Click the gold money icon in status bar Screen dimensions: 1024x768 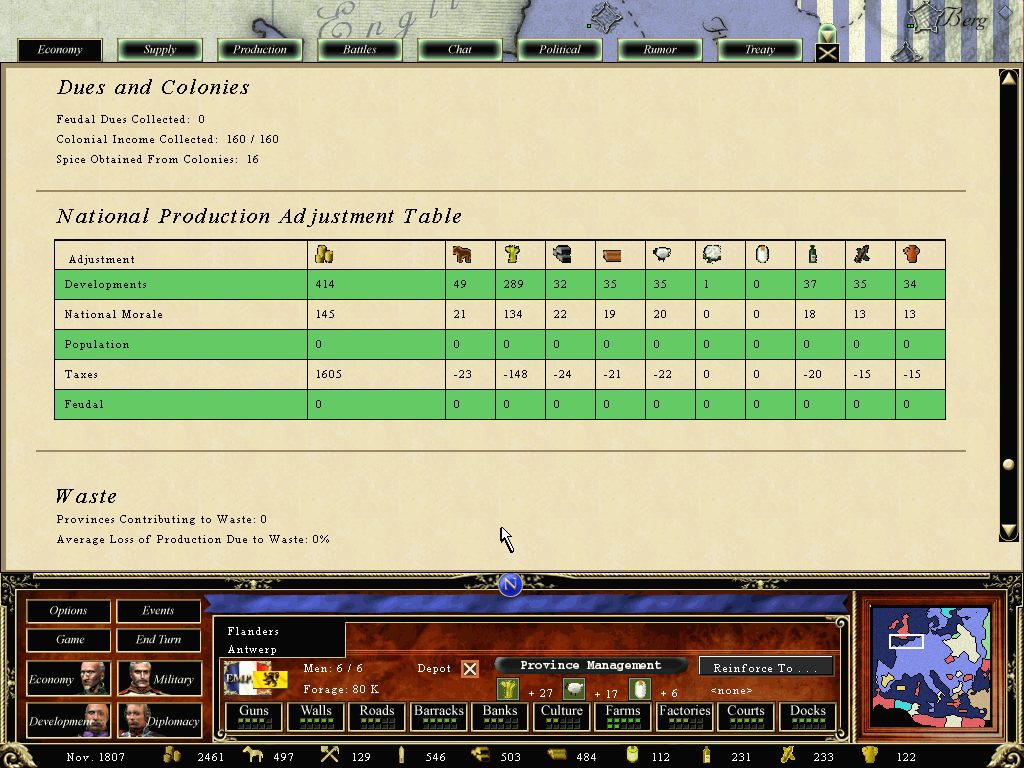171,756
